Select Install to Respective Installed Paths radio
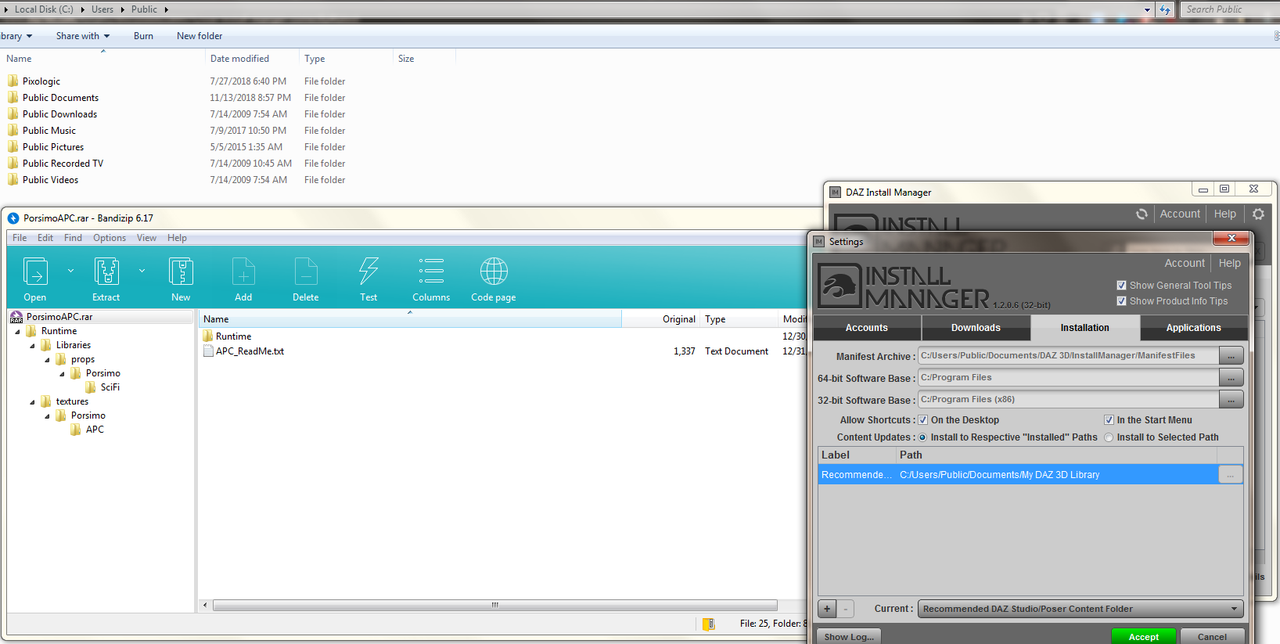1280x644 pixels. pyautogui.click(x=923, y=437)
